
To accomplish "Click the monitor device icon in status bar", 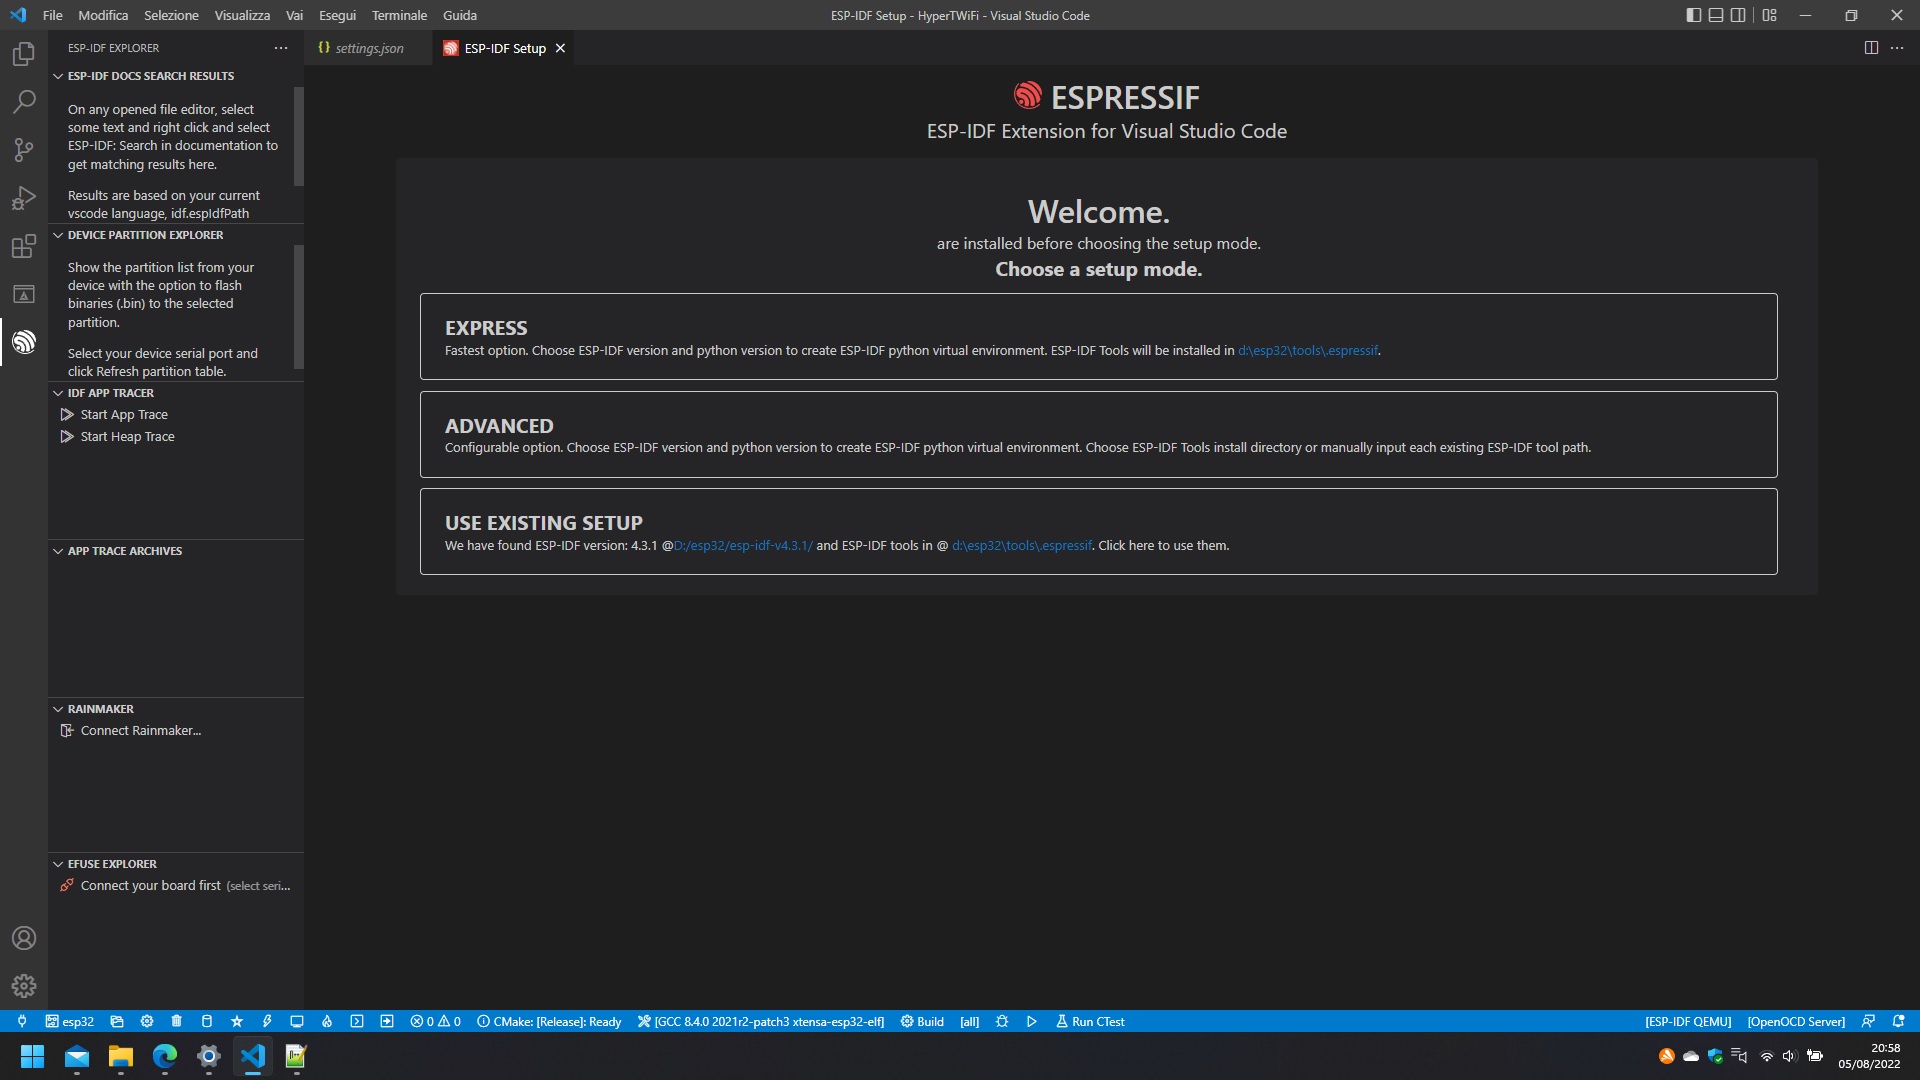I will [297, 1022].
